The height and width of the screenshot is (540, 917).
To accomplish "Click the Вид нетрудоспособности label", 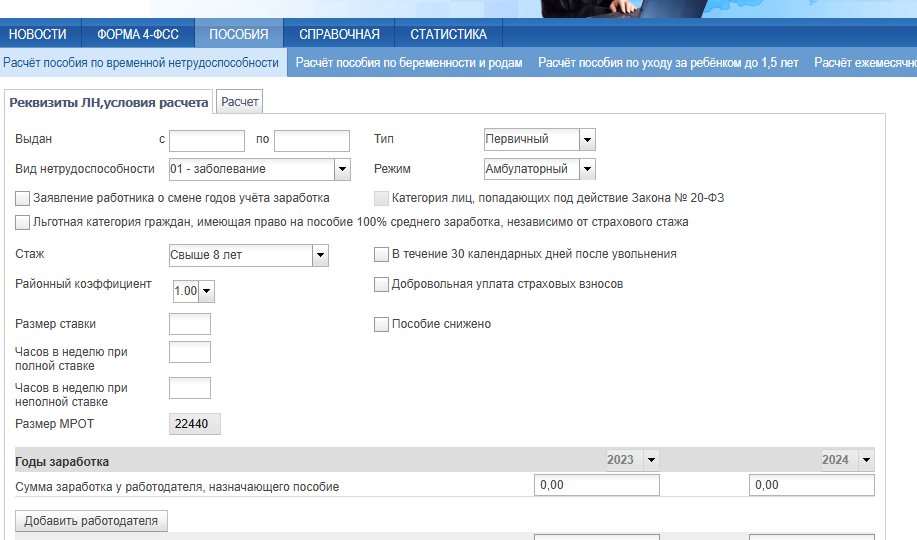I will 85,169.
